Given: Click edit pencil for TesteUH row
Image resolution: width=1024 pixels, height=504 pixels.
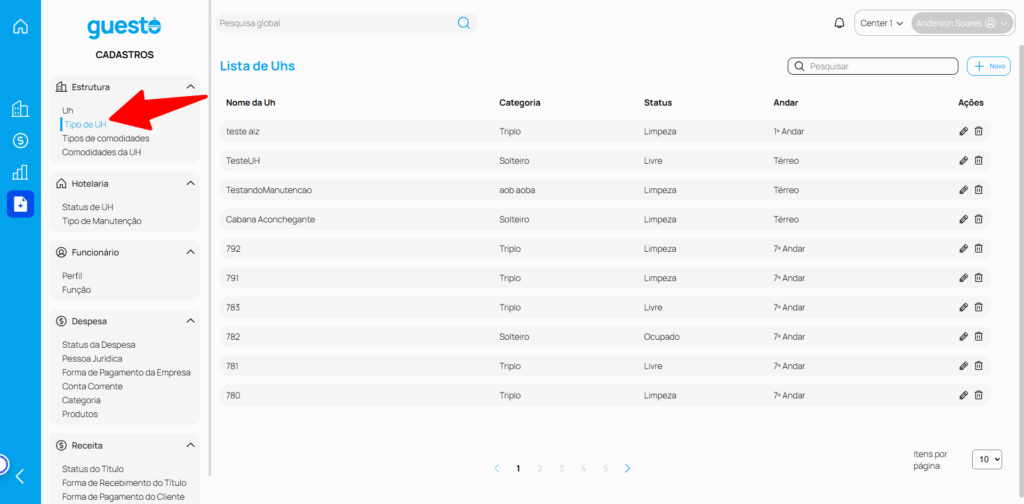Looking at the screenshot, I should [963, 160].
